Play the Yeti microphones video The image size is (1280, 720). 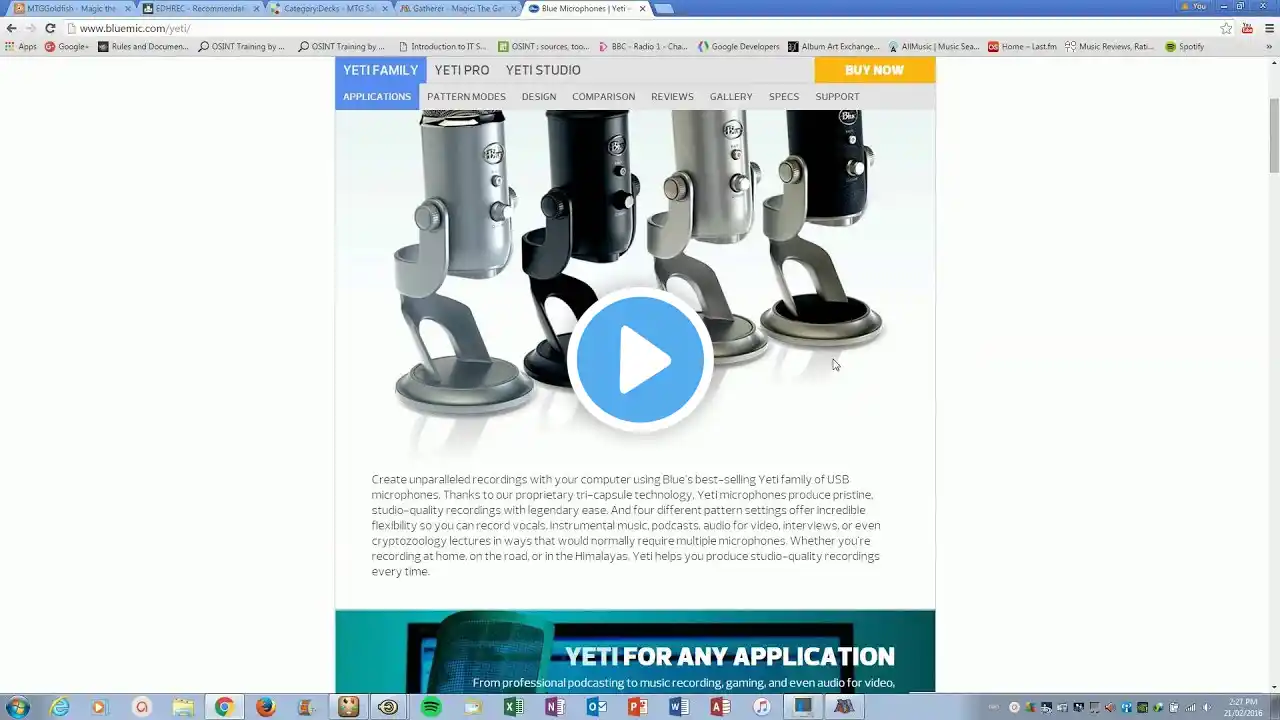point(640,359)
